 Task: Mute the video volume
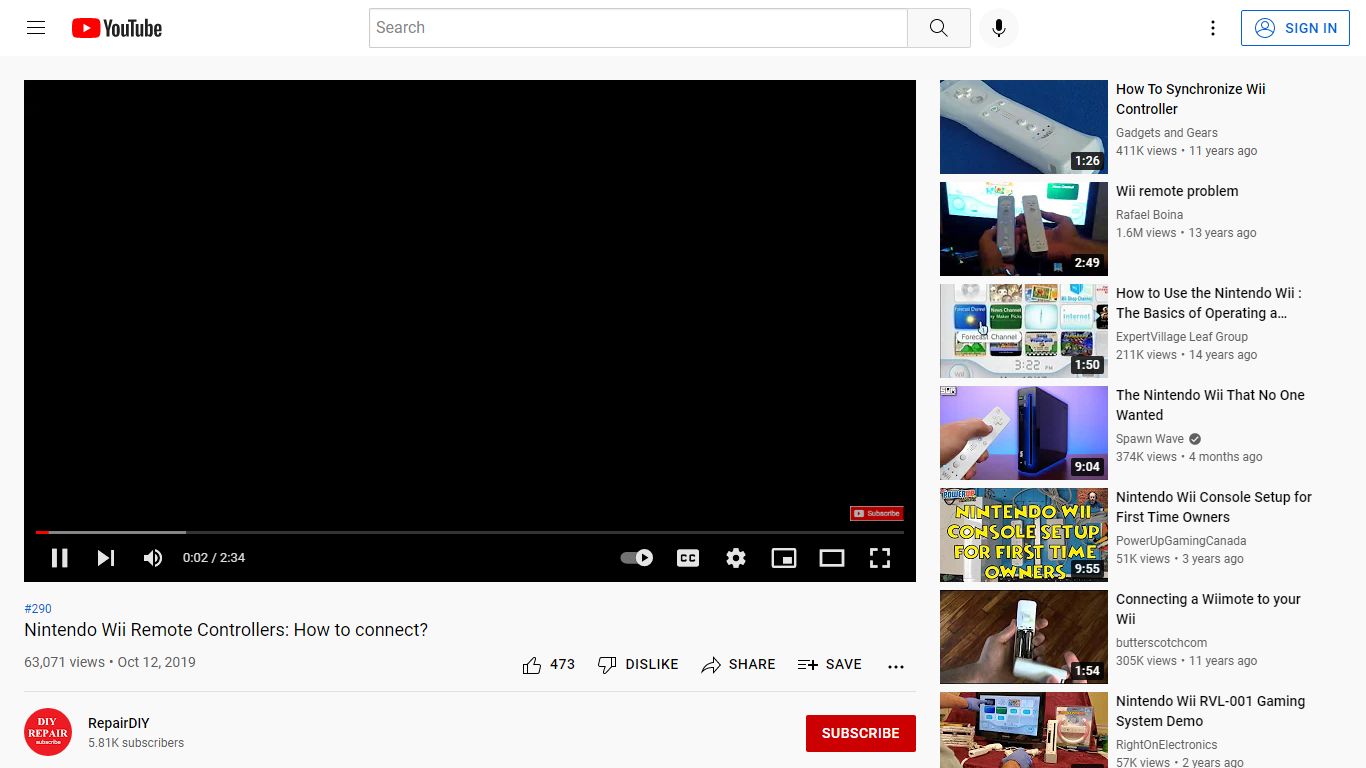click(x=153, y=558)
